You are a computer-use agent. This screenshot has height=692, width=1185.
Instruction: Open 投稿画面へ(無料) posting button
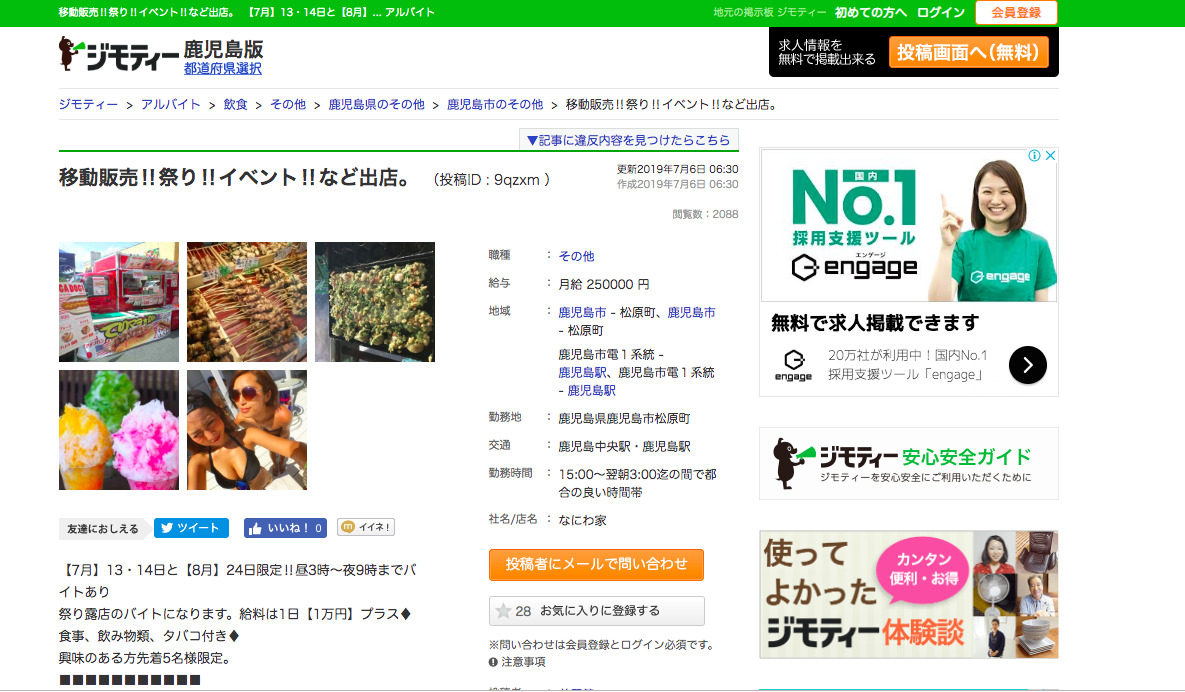click(968, 52)
